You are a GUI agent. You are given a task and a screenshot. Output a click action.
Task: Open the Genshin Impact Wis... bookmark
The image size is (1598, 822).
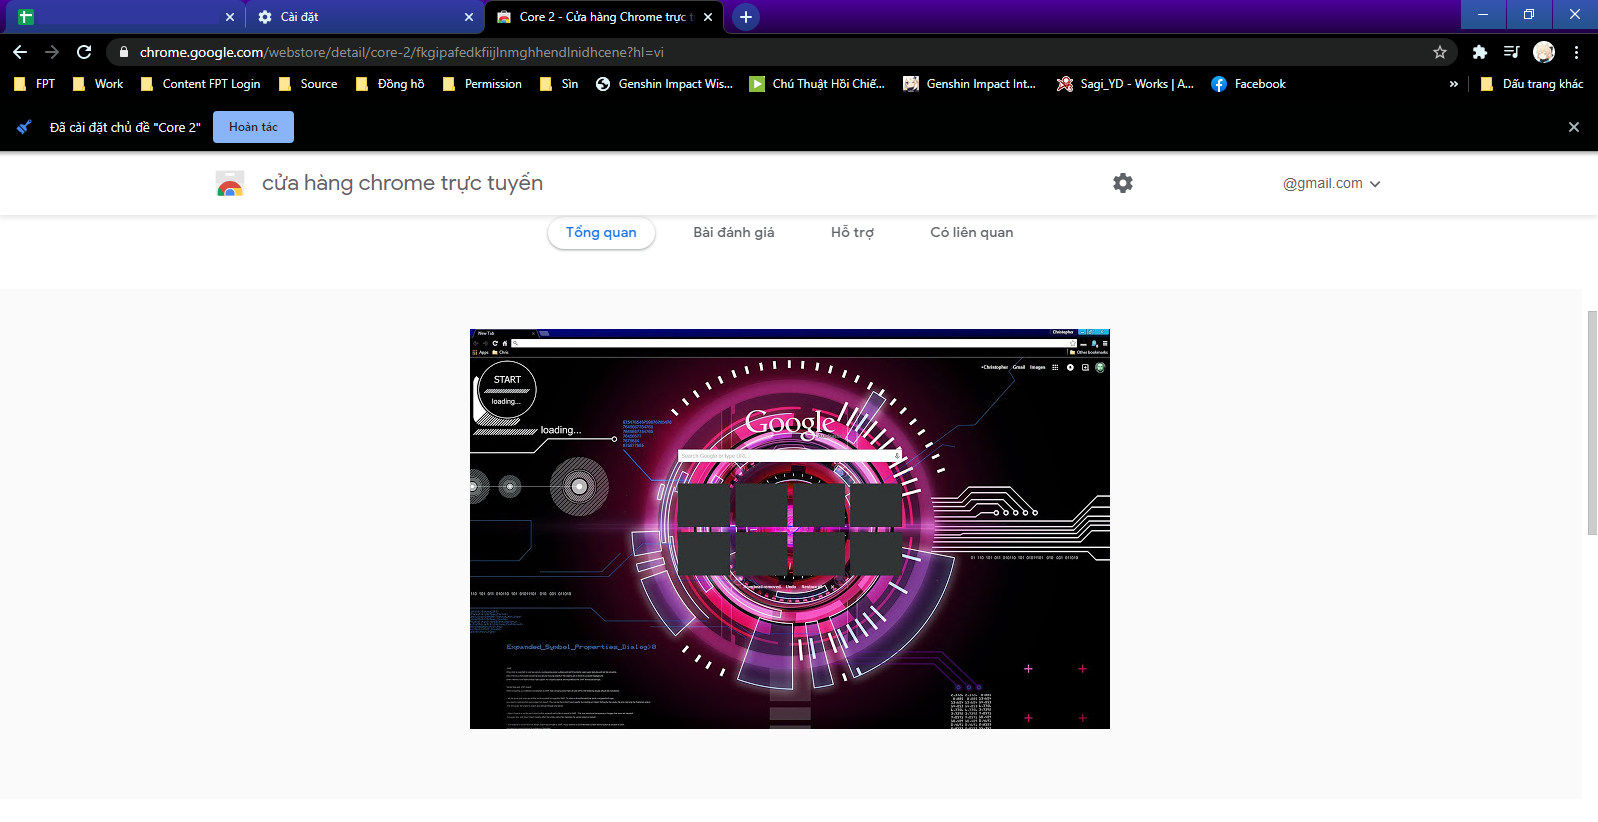[x=664, y=84]
